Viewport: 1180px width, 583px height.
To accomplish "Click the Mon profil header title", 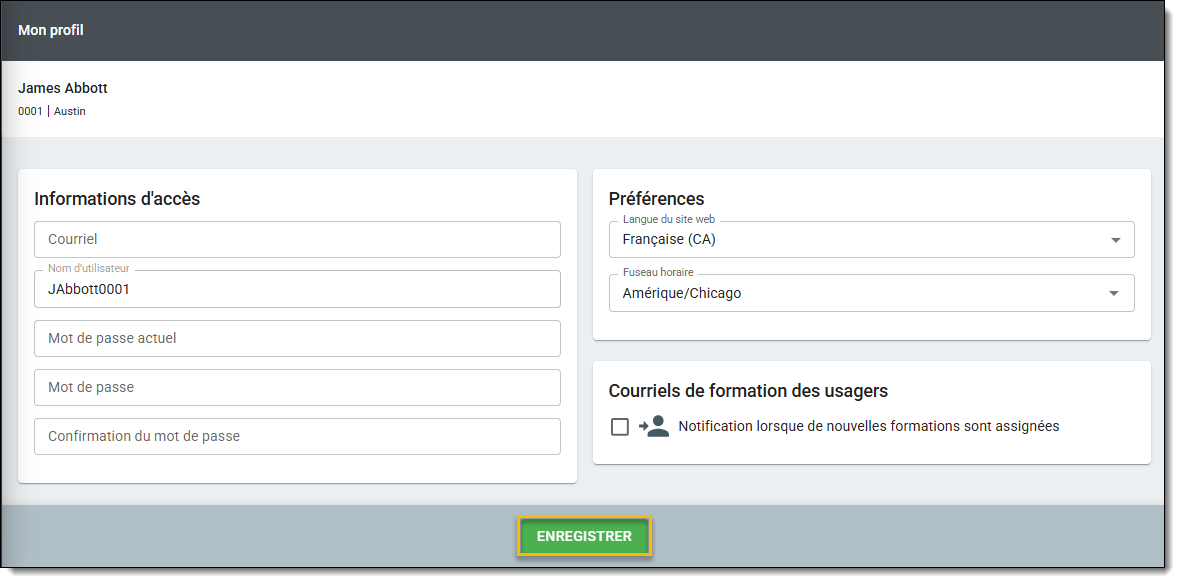I will (51, 31).
